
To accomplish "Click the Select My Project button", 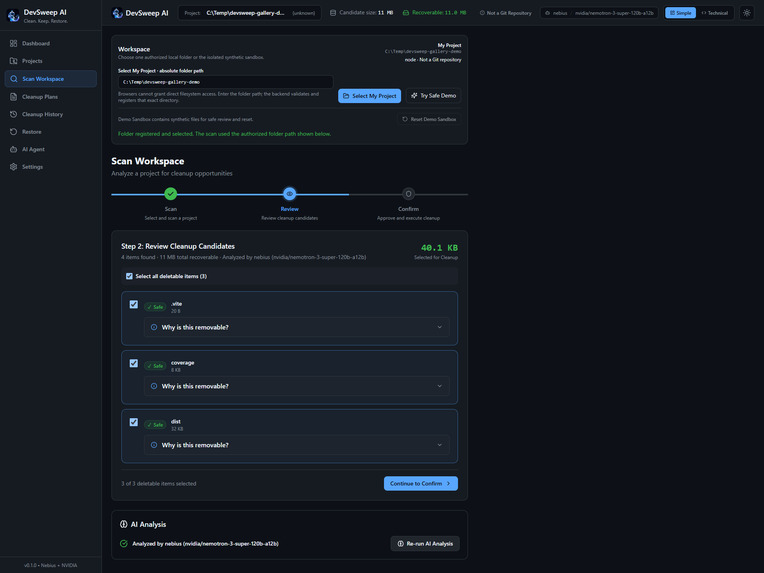I will tap(369, 96).
